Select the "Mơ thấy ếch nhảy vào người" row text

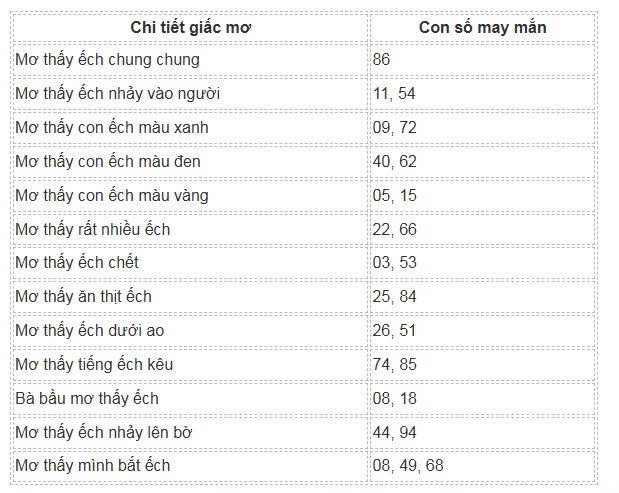click(x=118, y=94)
